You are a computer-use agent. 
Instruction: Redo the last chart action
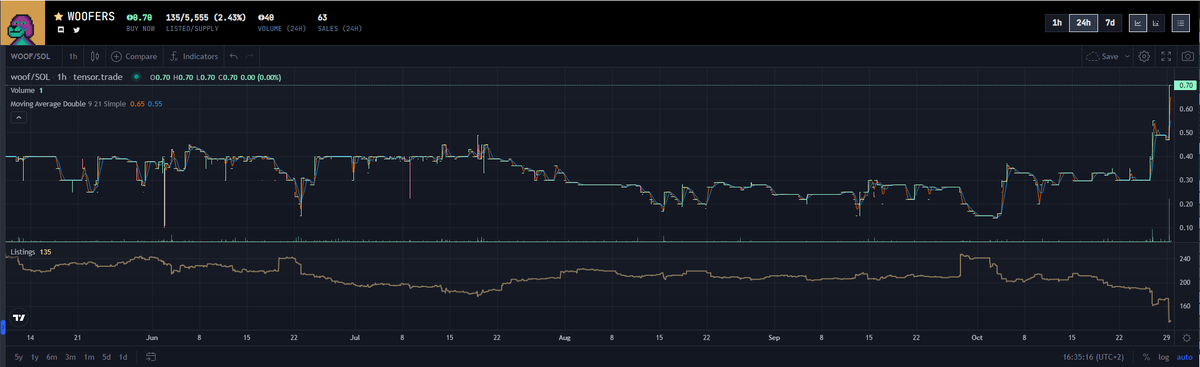coord(249,57)
